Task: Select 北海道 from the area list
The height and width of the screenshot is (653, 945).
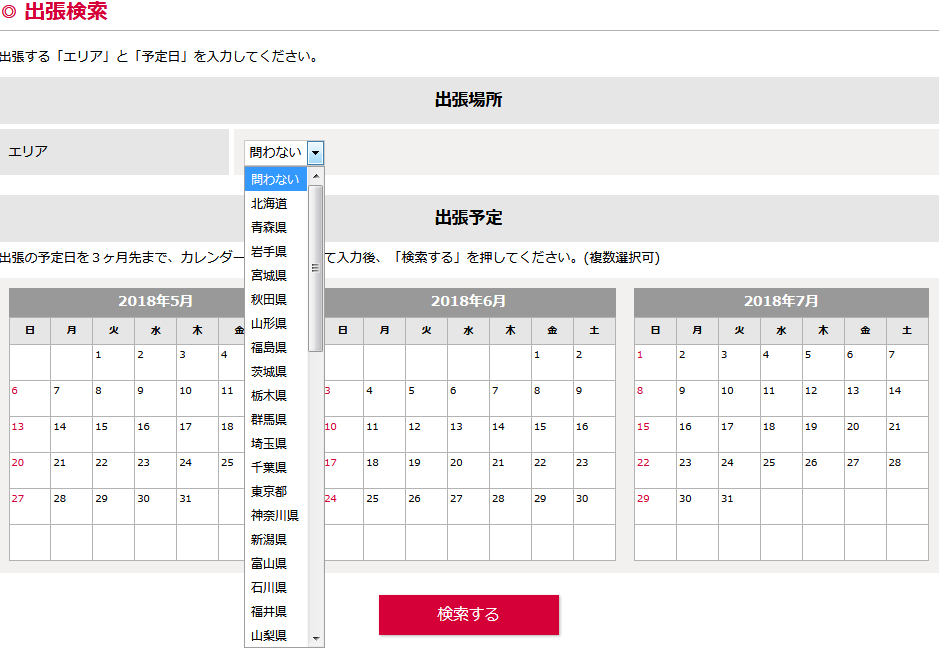Action: pyautogui.click(x=269, y=203)
